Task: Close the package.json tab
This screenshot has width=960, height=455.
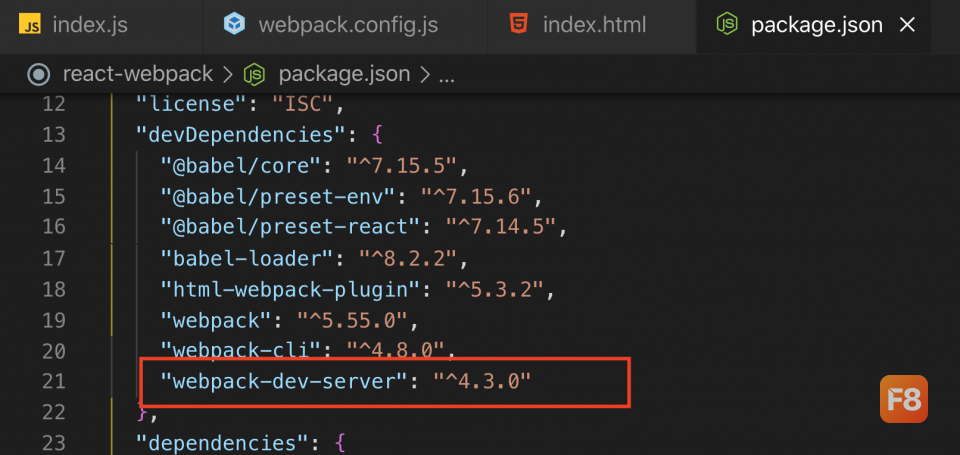Action: pos(907,25)
